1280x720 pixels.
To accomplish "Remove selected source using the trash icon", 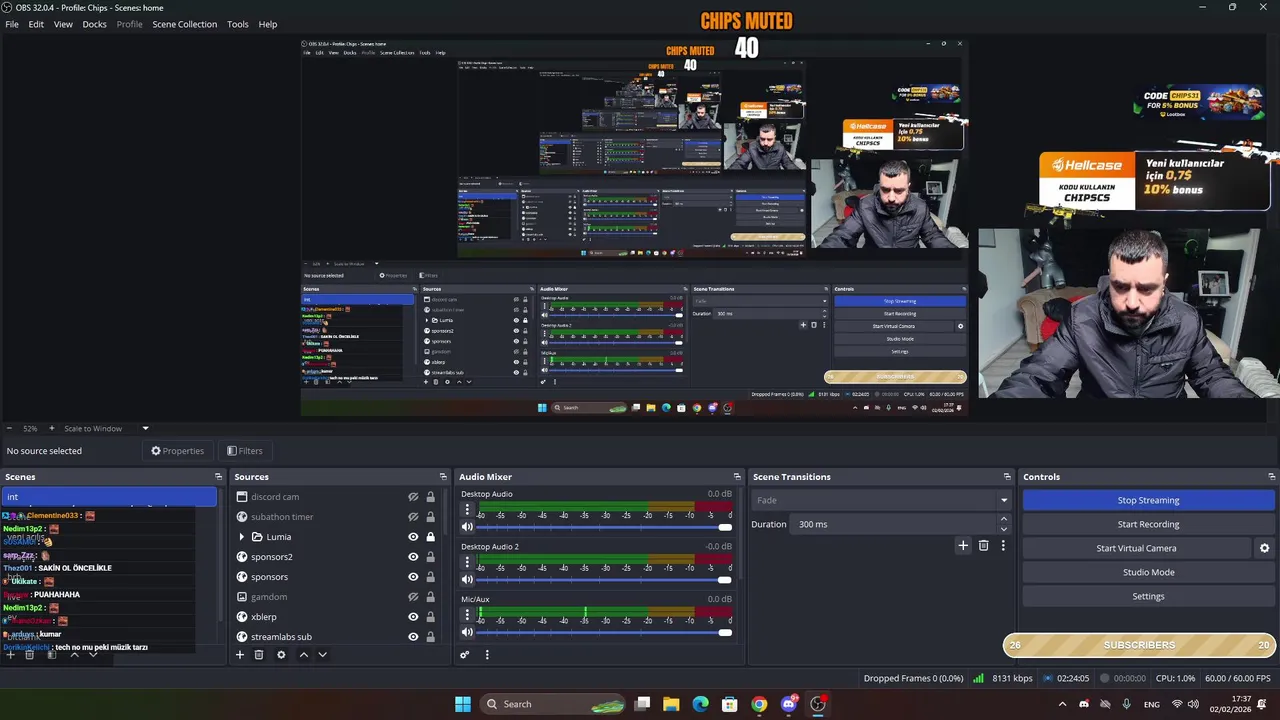I will click(259, 655).
